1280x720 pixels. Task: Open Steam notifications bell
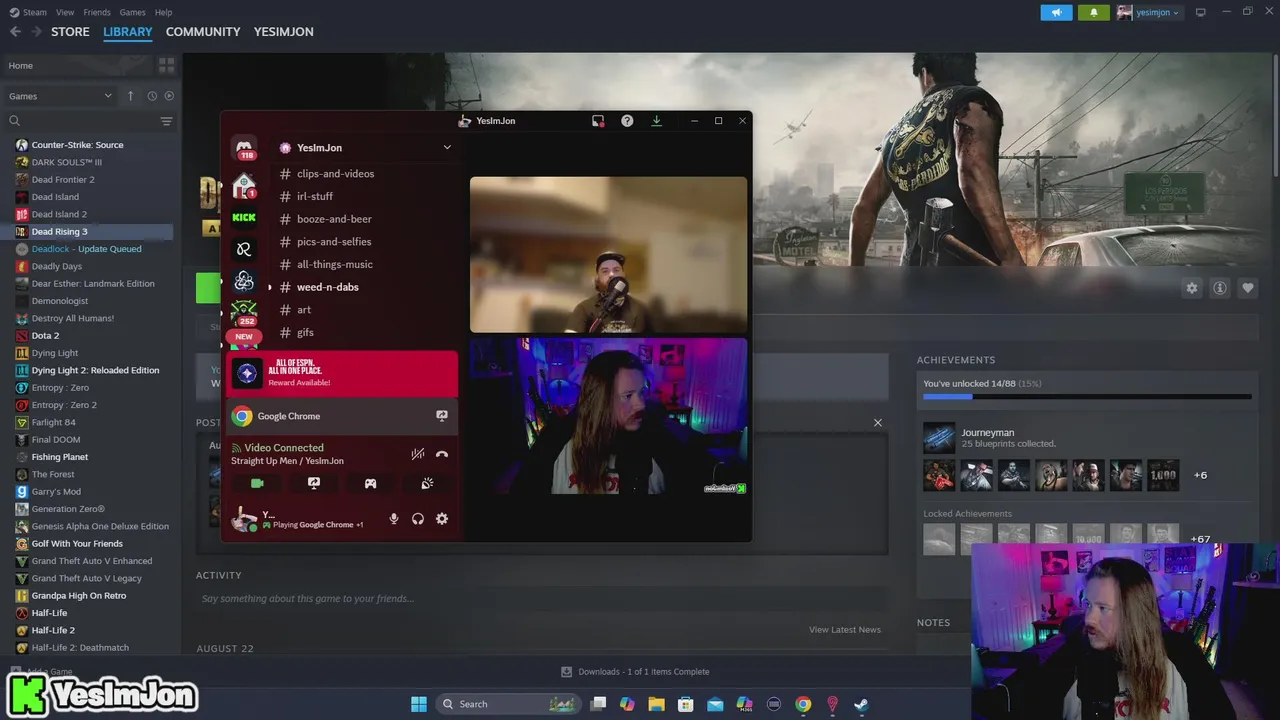[1093, 12]
